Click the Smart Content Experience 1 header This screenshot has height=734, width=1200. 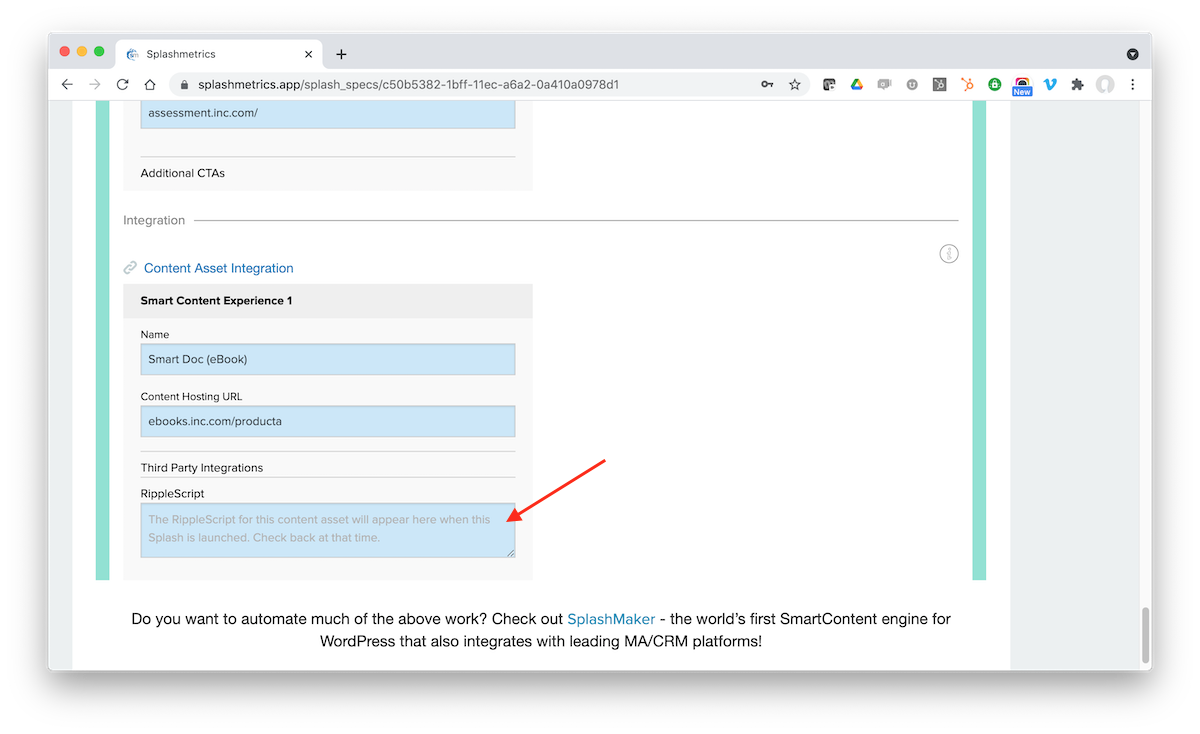coord(328,301)
